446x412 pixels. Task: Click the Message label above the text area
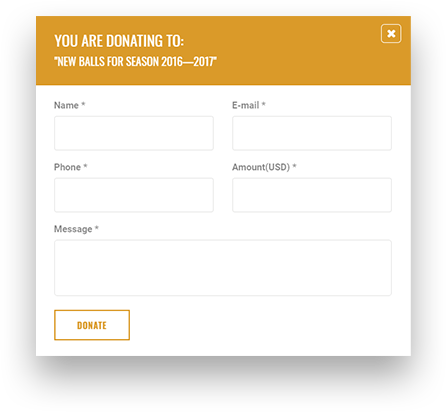[x=73, y=229]
